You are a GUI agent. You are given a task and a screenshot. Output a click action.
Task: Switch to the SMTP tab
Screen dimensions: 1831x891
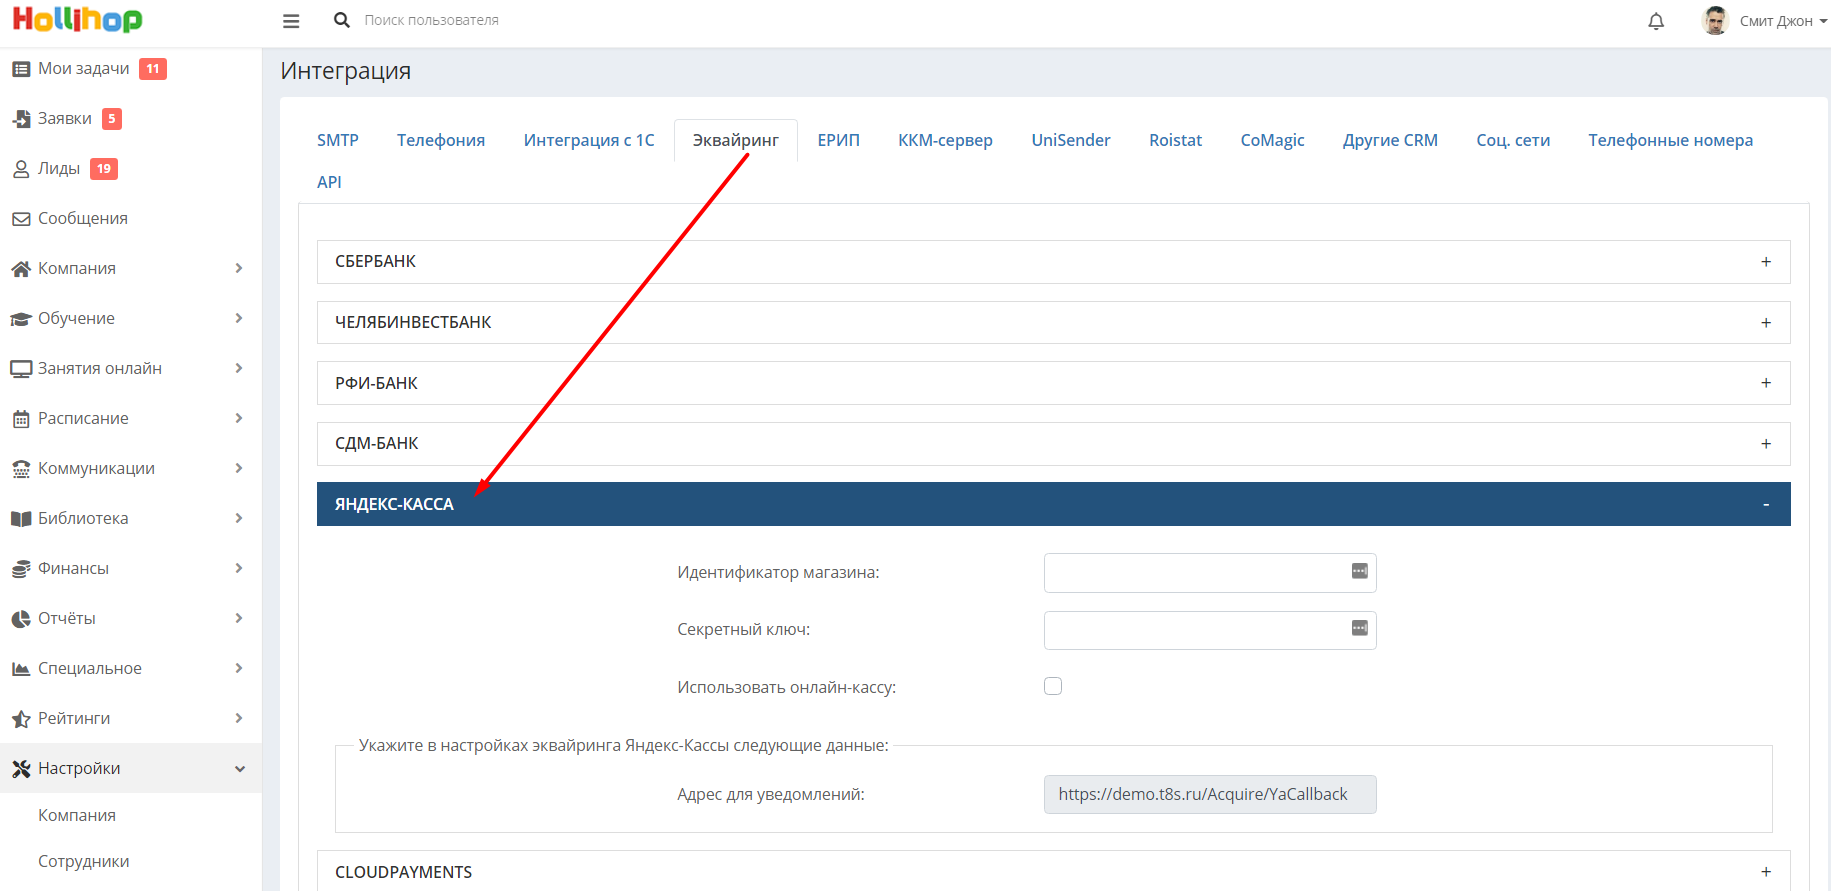(338, 140)
